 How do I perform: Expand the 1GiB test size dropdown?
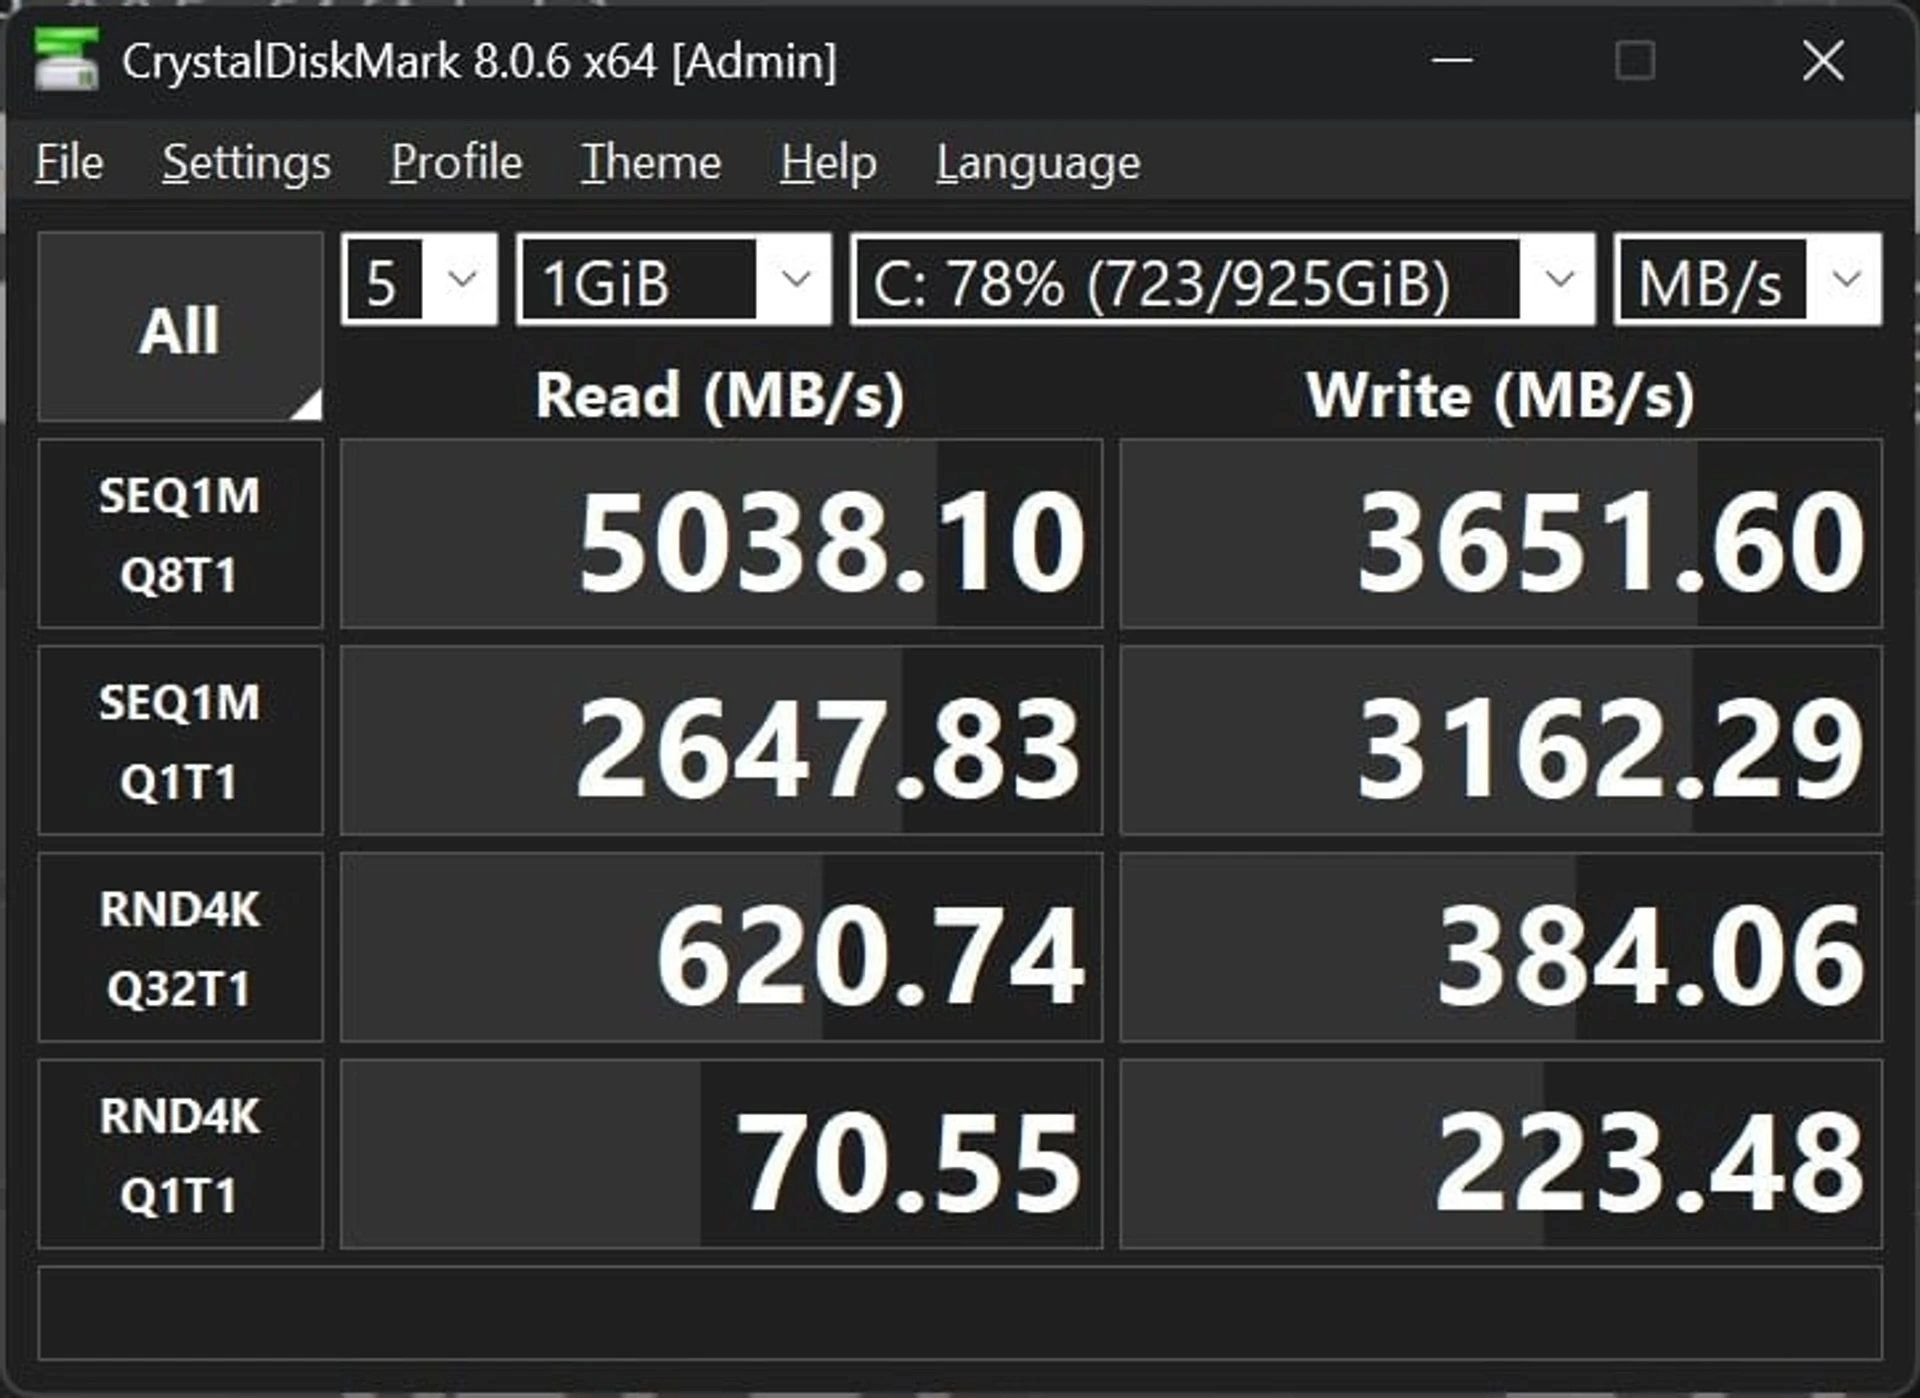674,279
